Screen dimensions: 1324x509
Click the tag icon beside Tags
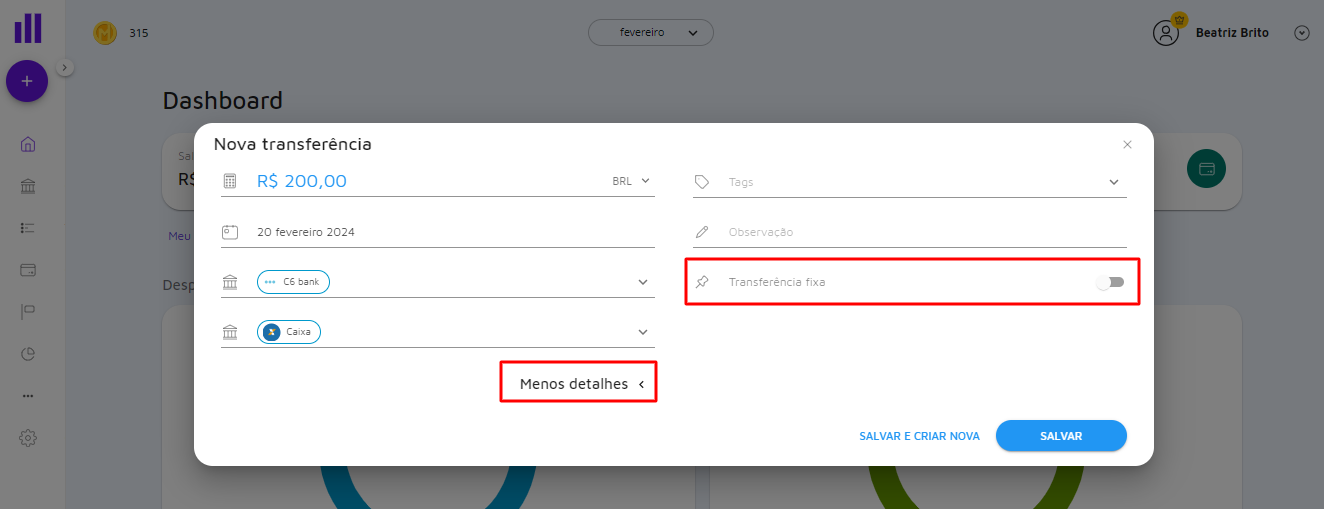[702, 182]
